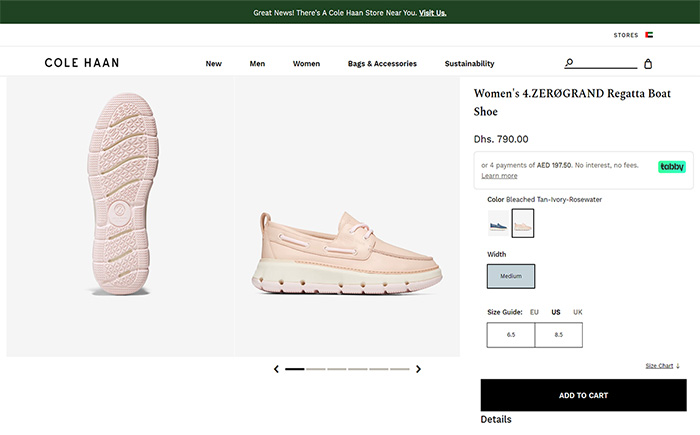Go to previous product image arrow

(x=276, y=369)
